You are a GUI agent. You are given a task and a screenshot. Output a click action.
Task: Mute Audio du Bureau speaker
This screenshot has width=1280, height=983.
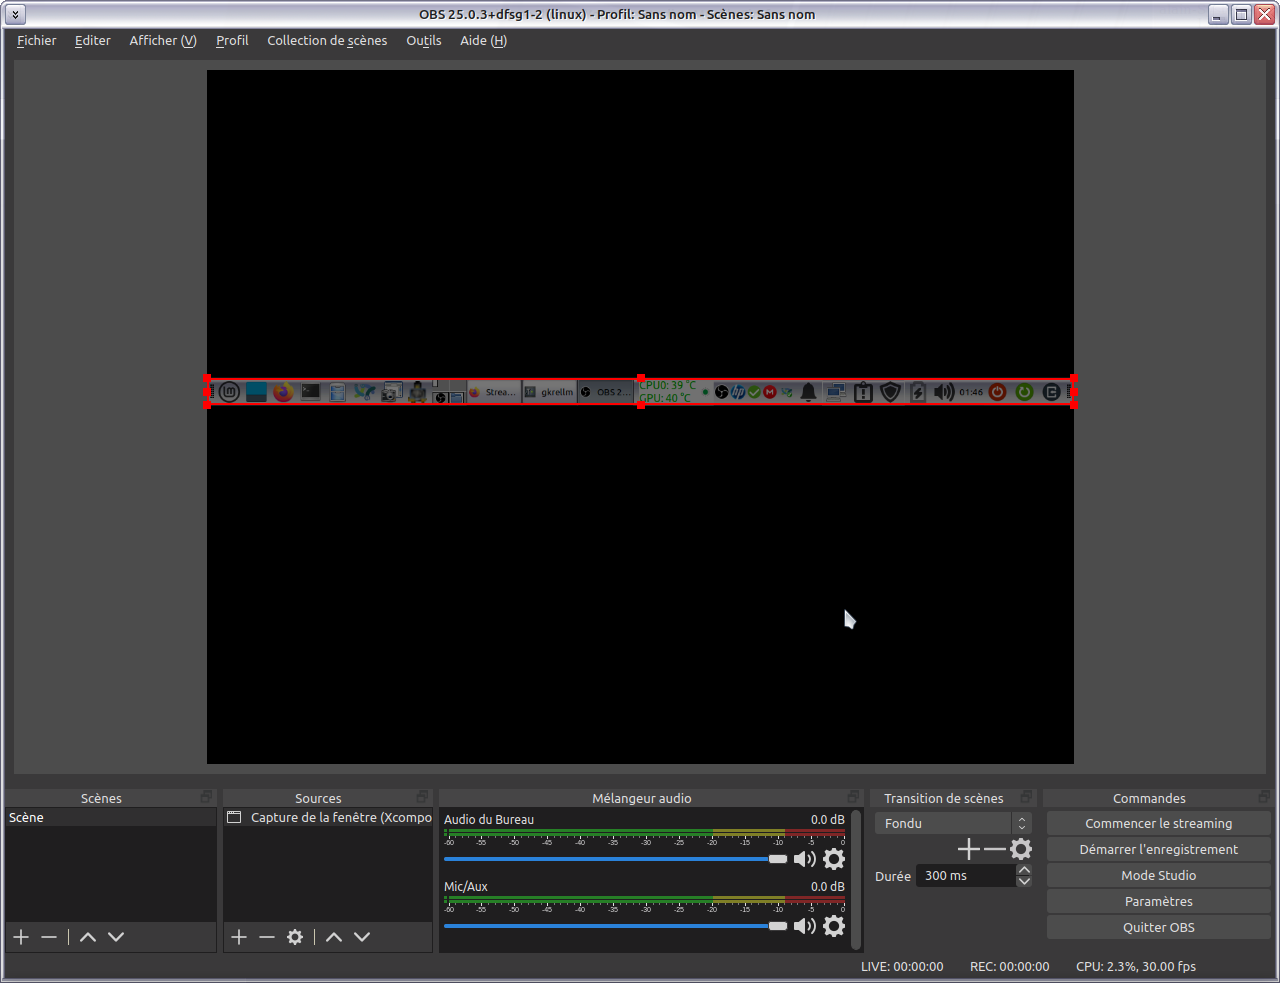pos(804,859)
